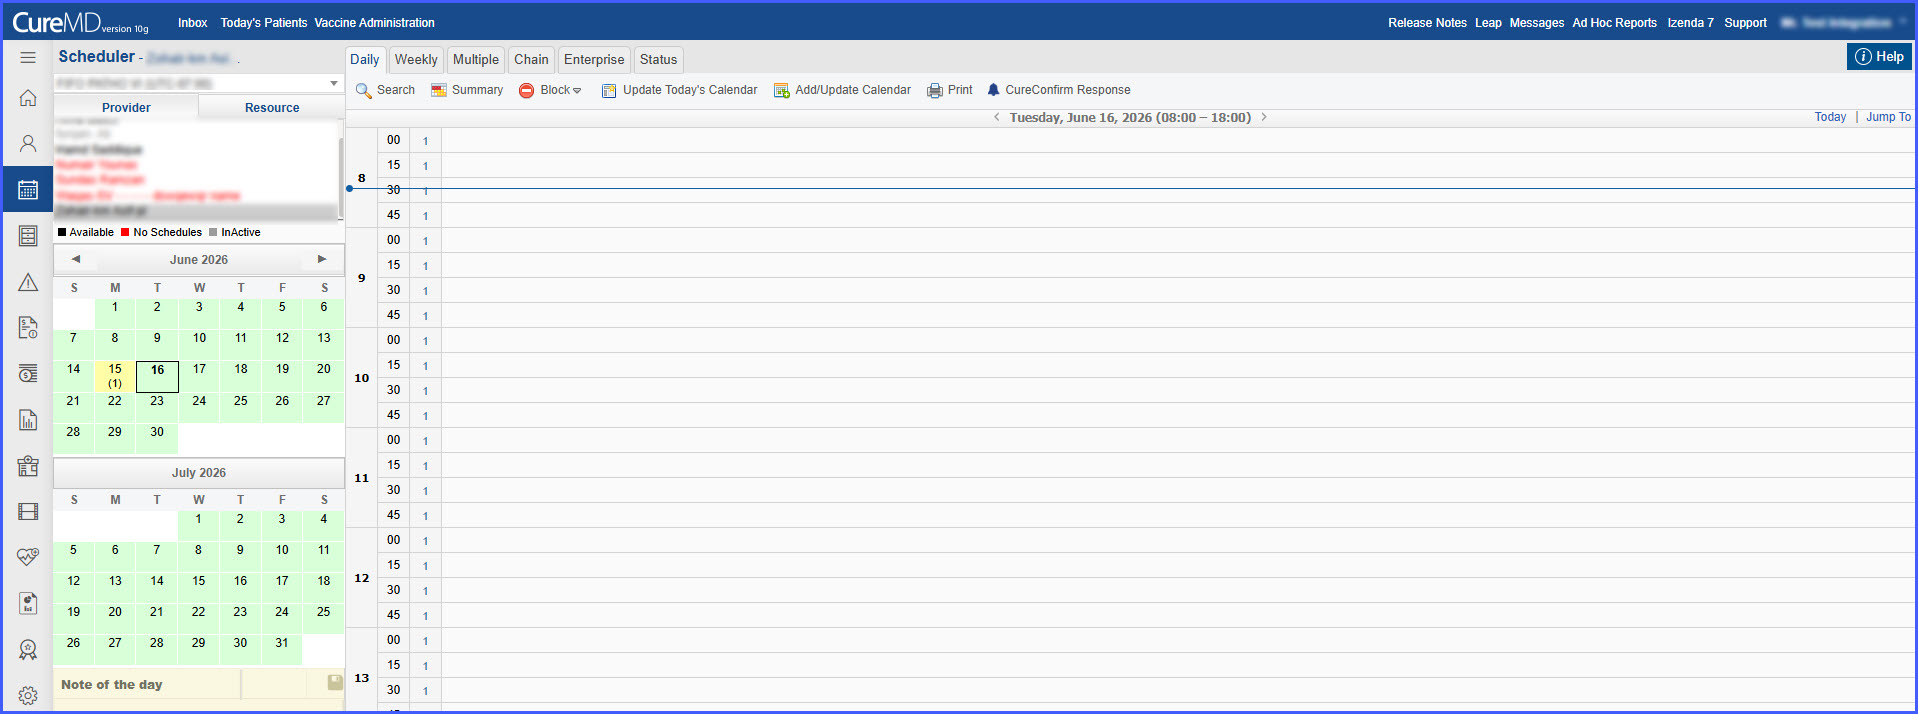Image resolution: width=1918 pixels, height=714 pixels.
Task: Switch to the Resource tab
Action: [272, 108]
